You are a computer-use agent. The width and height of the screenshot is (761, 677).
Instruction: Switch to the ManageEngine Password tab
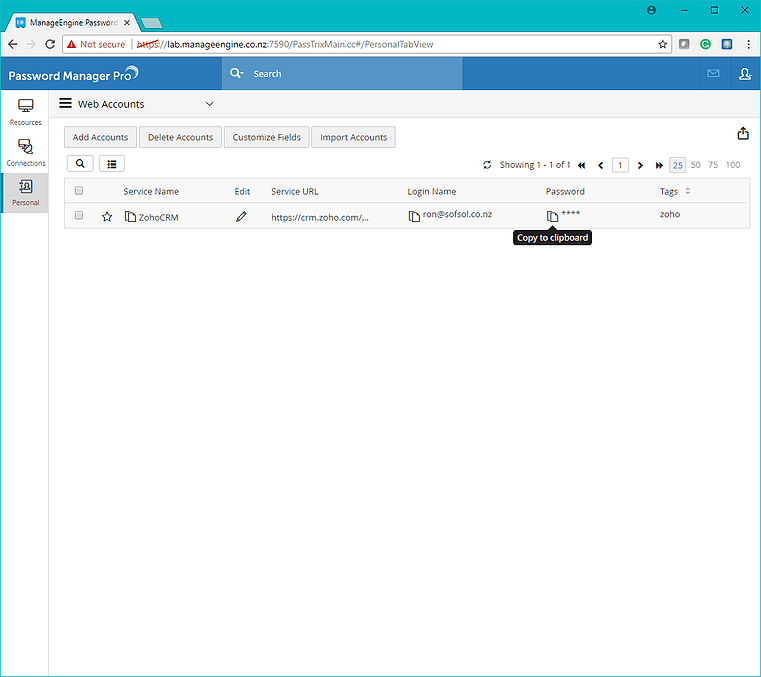73,22
